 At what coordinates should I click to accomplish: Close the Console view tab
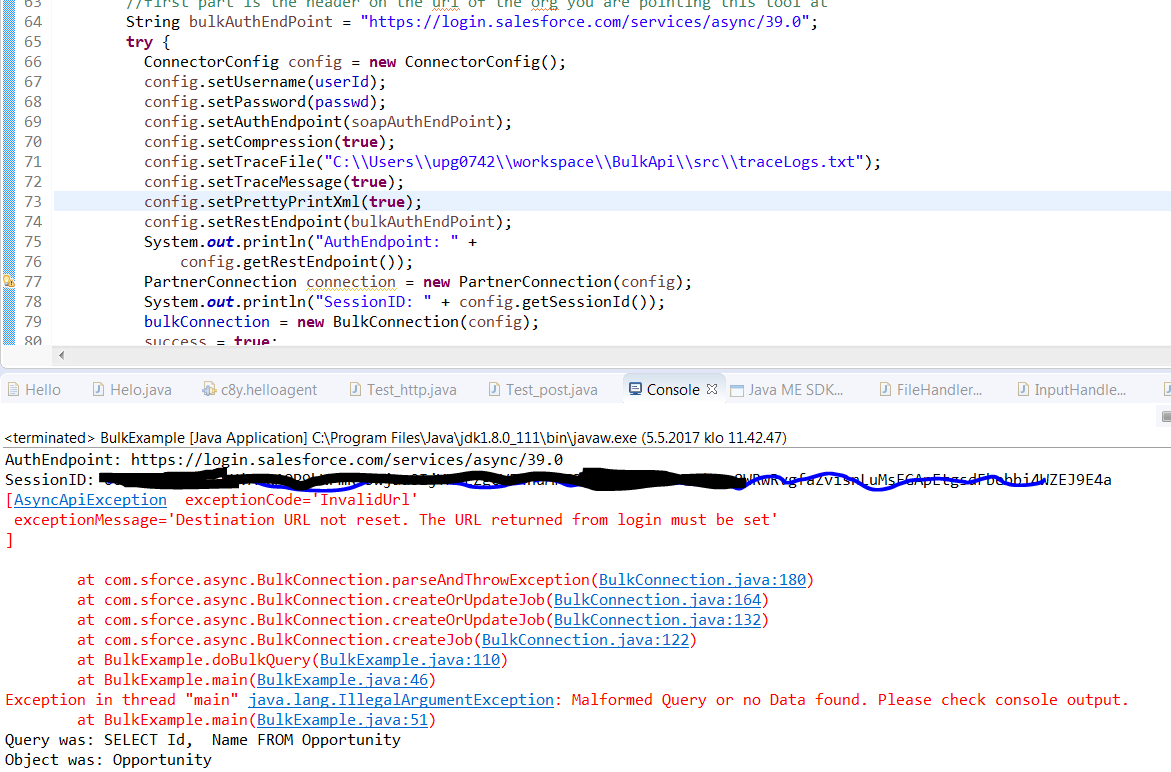point(712,389)
